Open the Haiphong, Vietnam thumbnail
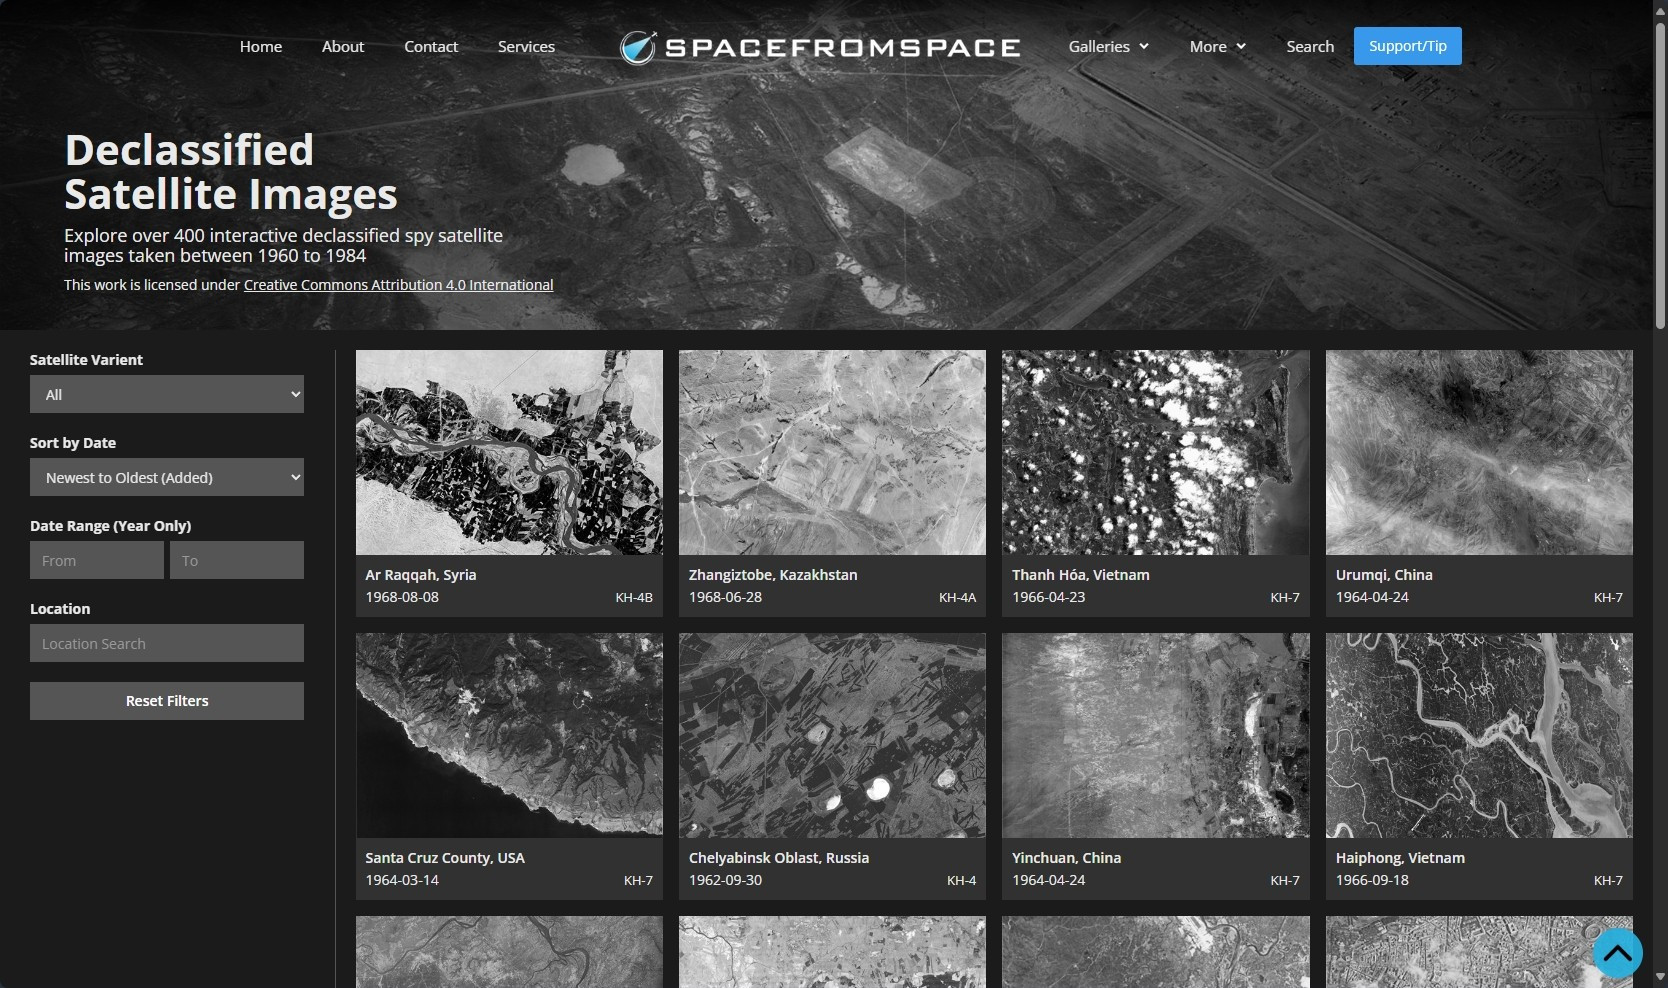 [1479, 735]
